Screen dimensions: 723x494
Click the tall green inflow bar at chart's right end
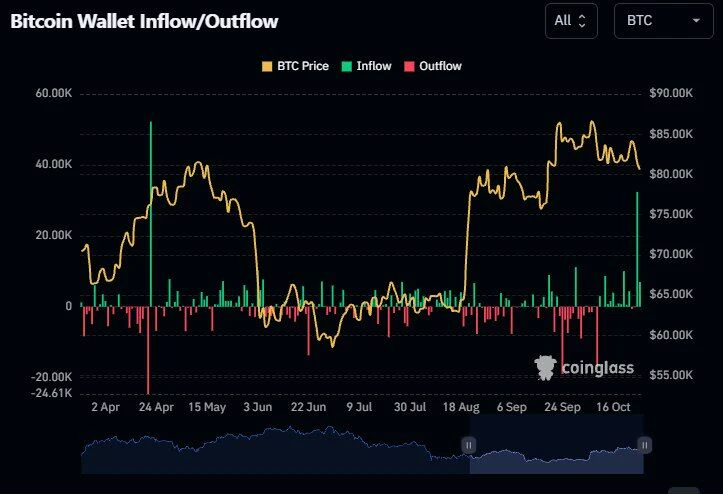coord(637,250)
